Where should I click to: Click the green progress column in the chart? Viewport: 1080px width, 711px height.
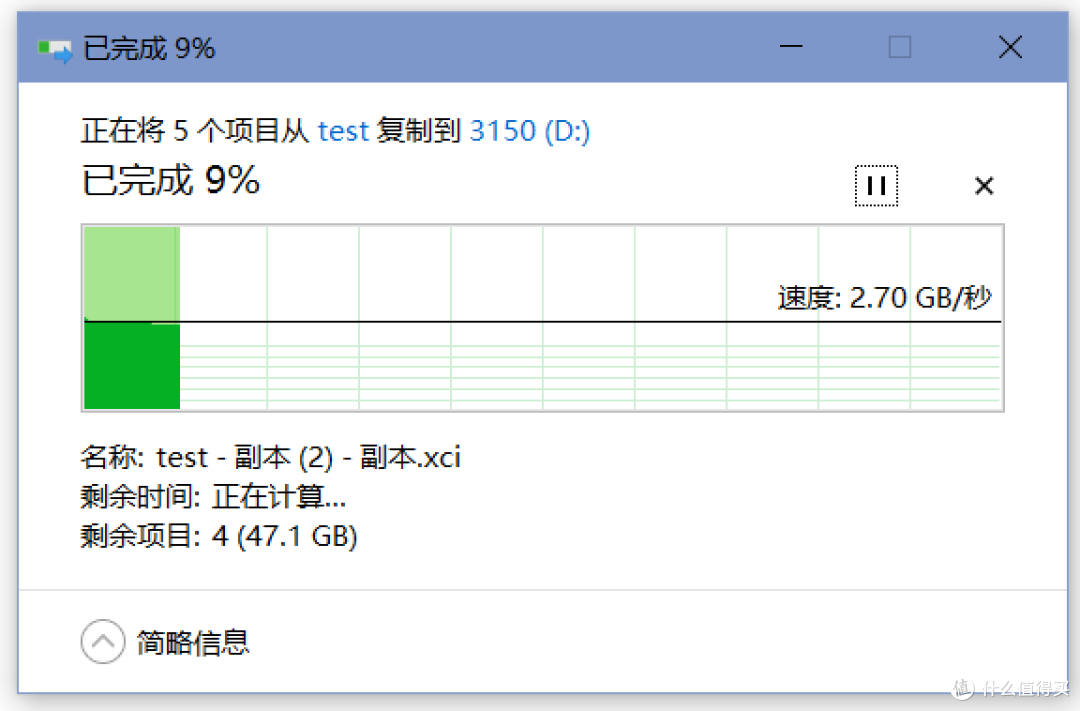click(131, 367)
